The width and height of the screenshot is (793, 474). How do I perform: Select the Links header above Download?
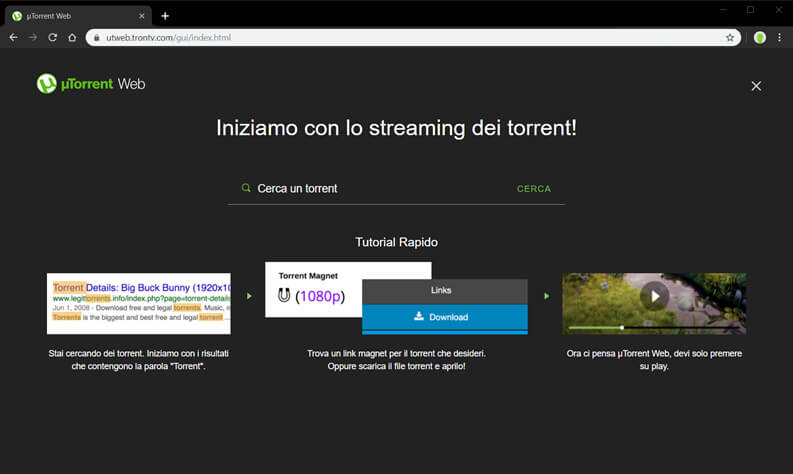(445, 291)
